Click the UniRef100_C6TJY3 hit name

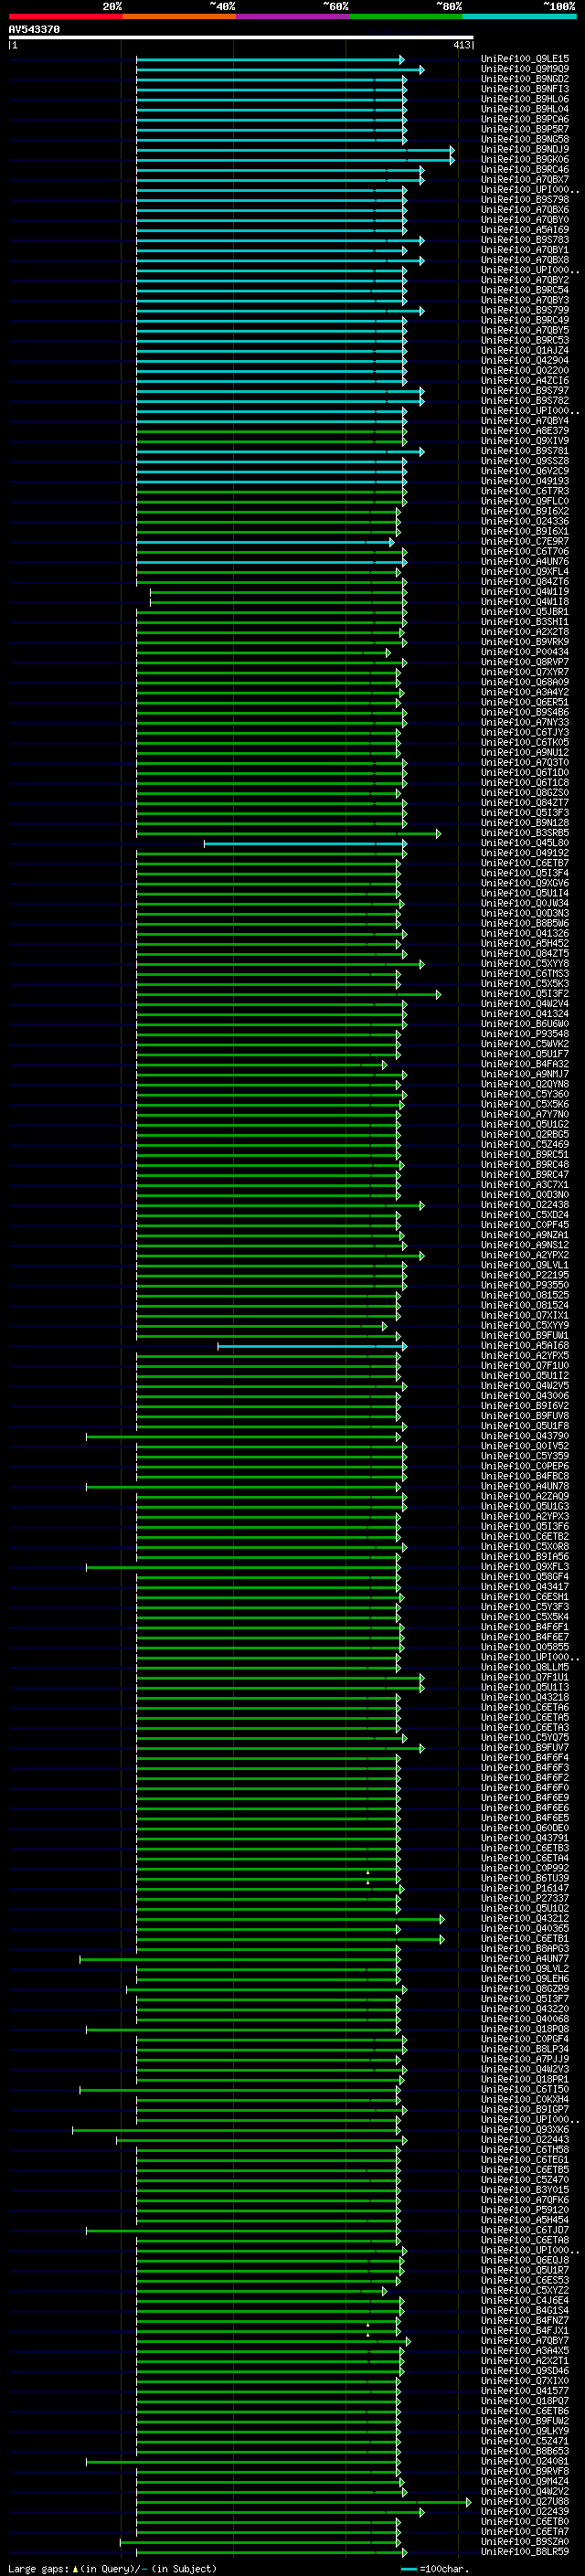525,732
